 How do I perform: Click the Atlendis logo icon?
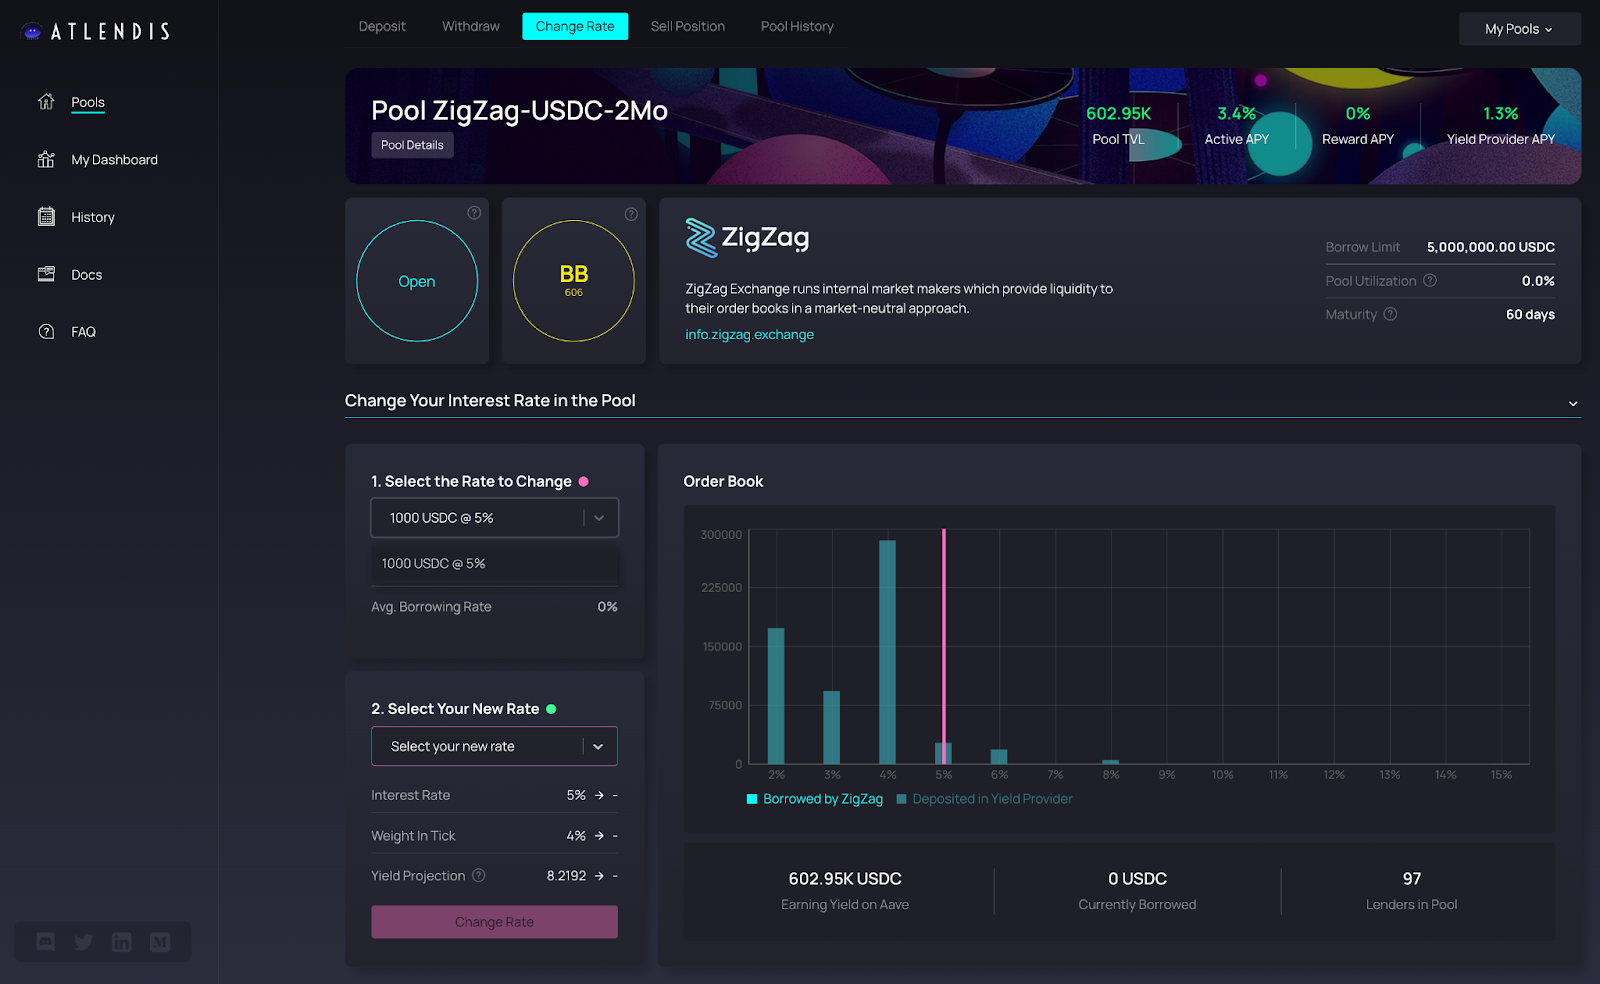tap(32, 32)
